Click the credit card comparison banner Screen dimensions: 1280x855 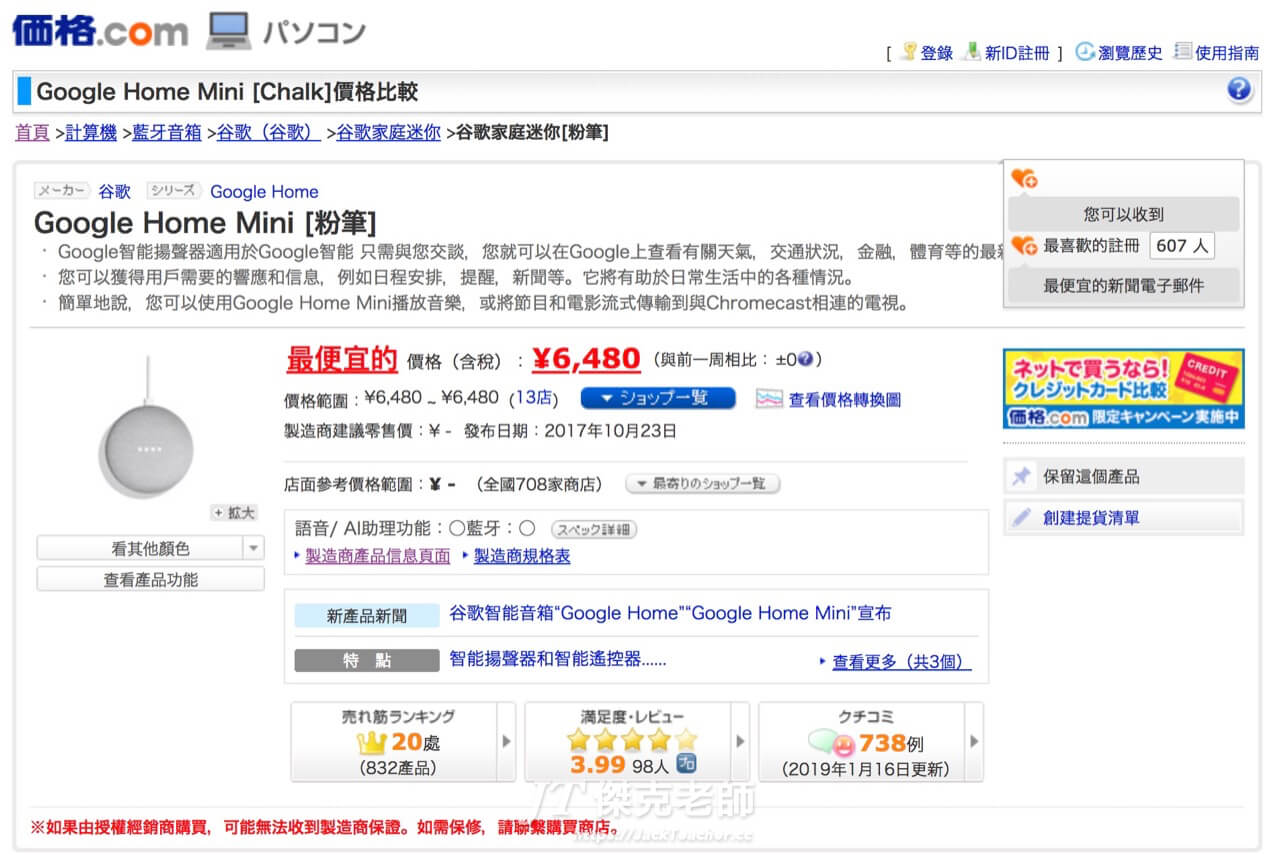[x=1124, y=388]
